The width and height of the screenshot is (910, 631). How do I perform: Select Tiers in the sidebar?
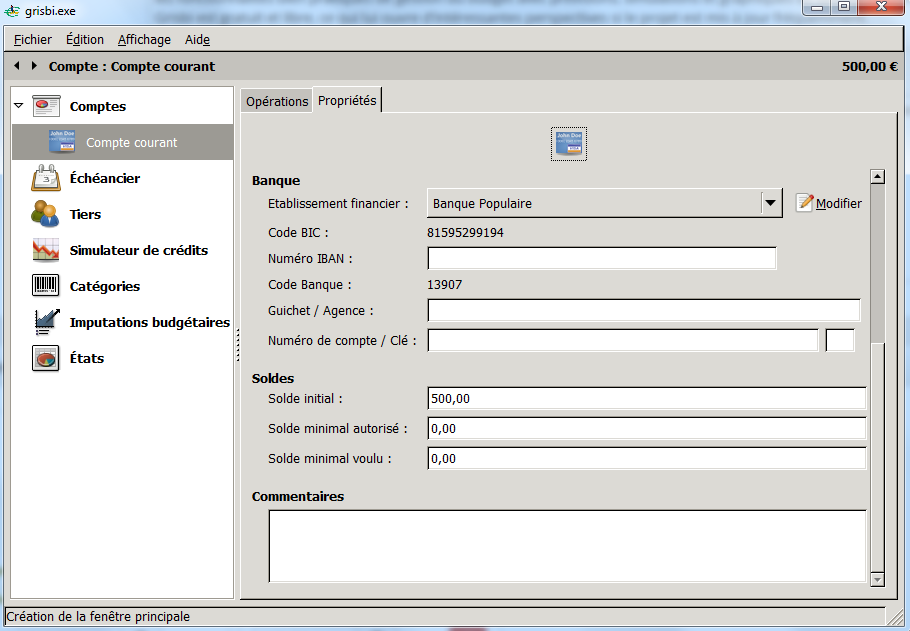click(x=85, y=214)
